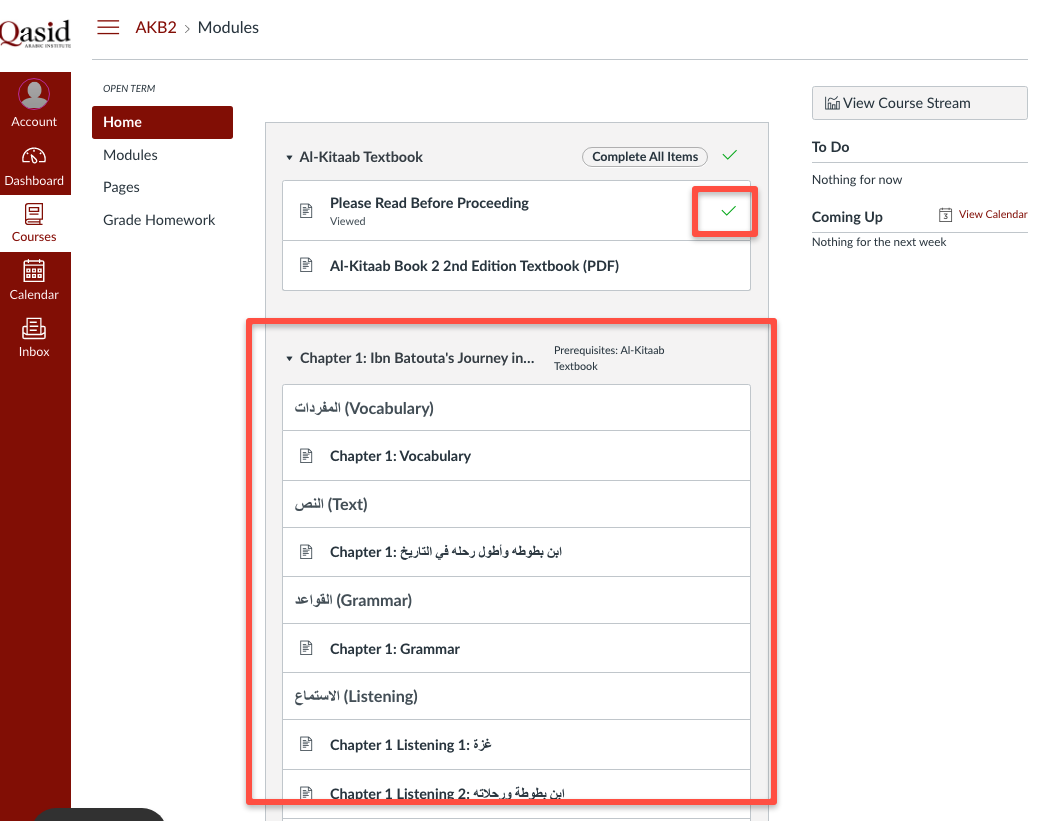Click the AKB2 breadcrumb link
The height and width of the screenshot is (821, 1040).
(x=156, y=27)
